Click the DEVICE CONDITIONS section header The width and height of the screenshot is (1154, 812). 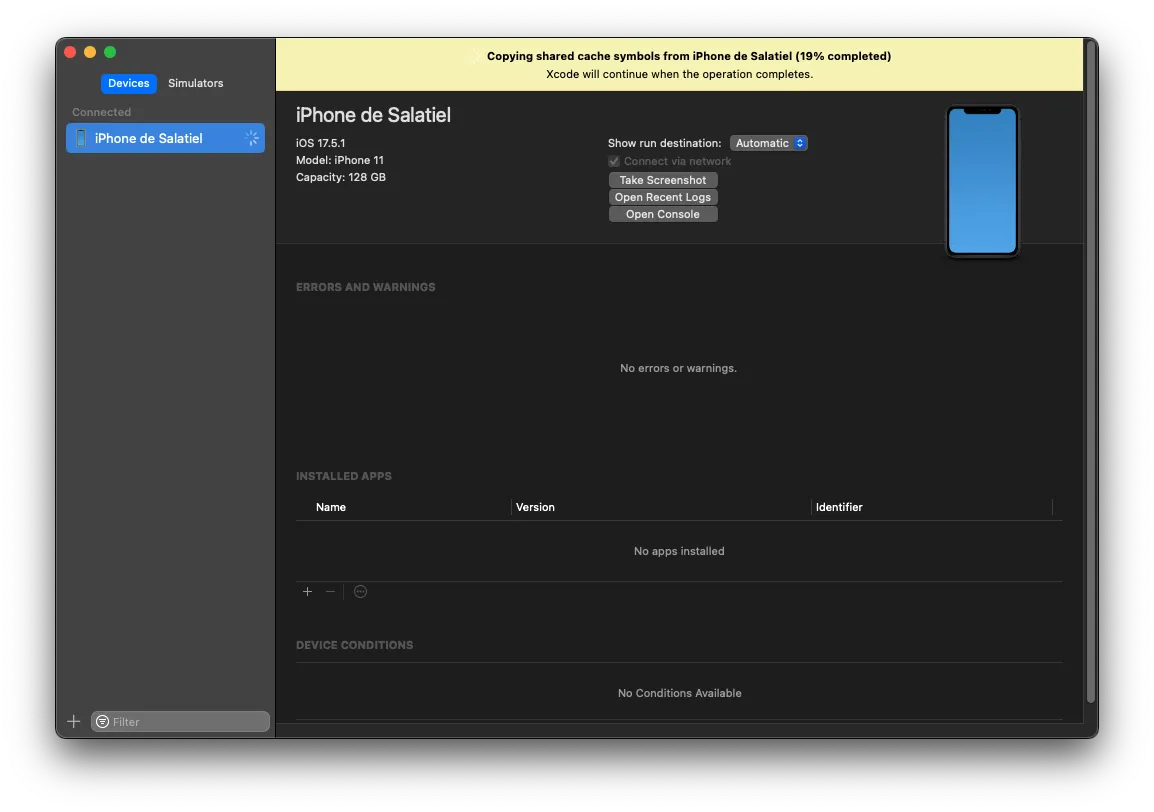(355, 645)
